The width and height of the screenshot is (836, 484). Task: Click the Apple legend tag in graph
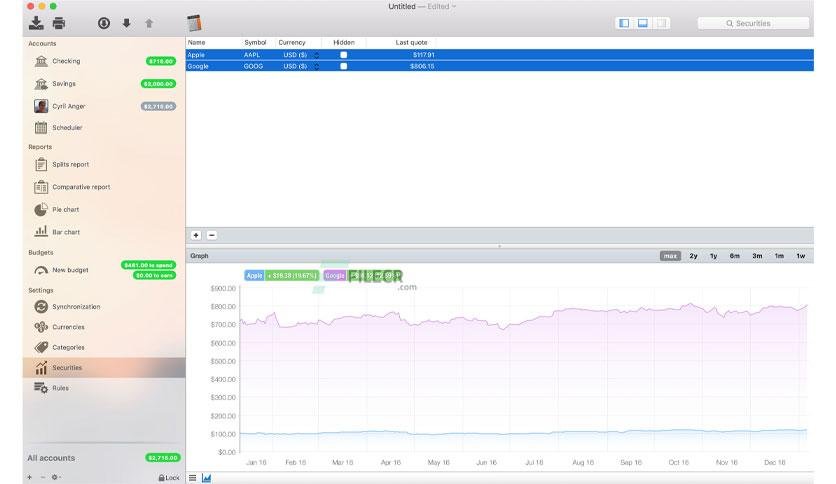pos(254,276)
